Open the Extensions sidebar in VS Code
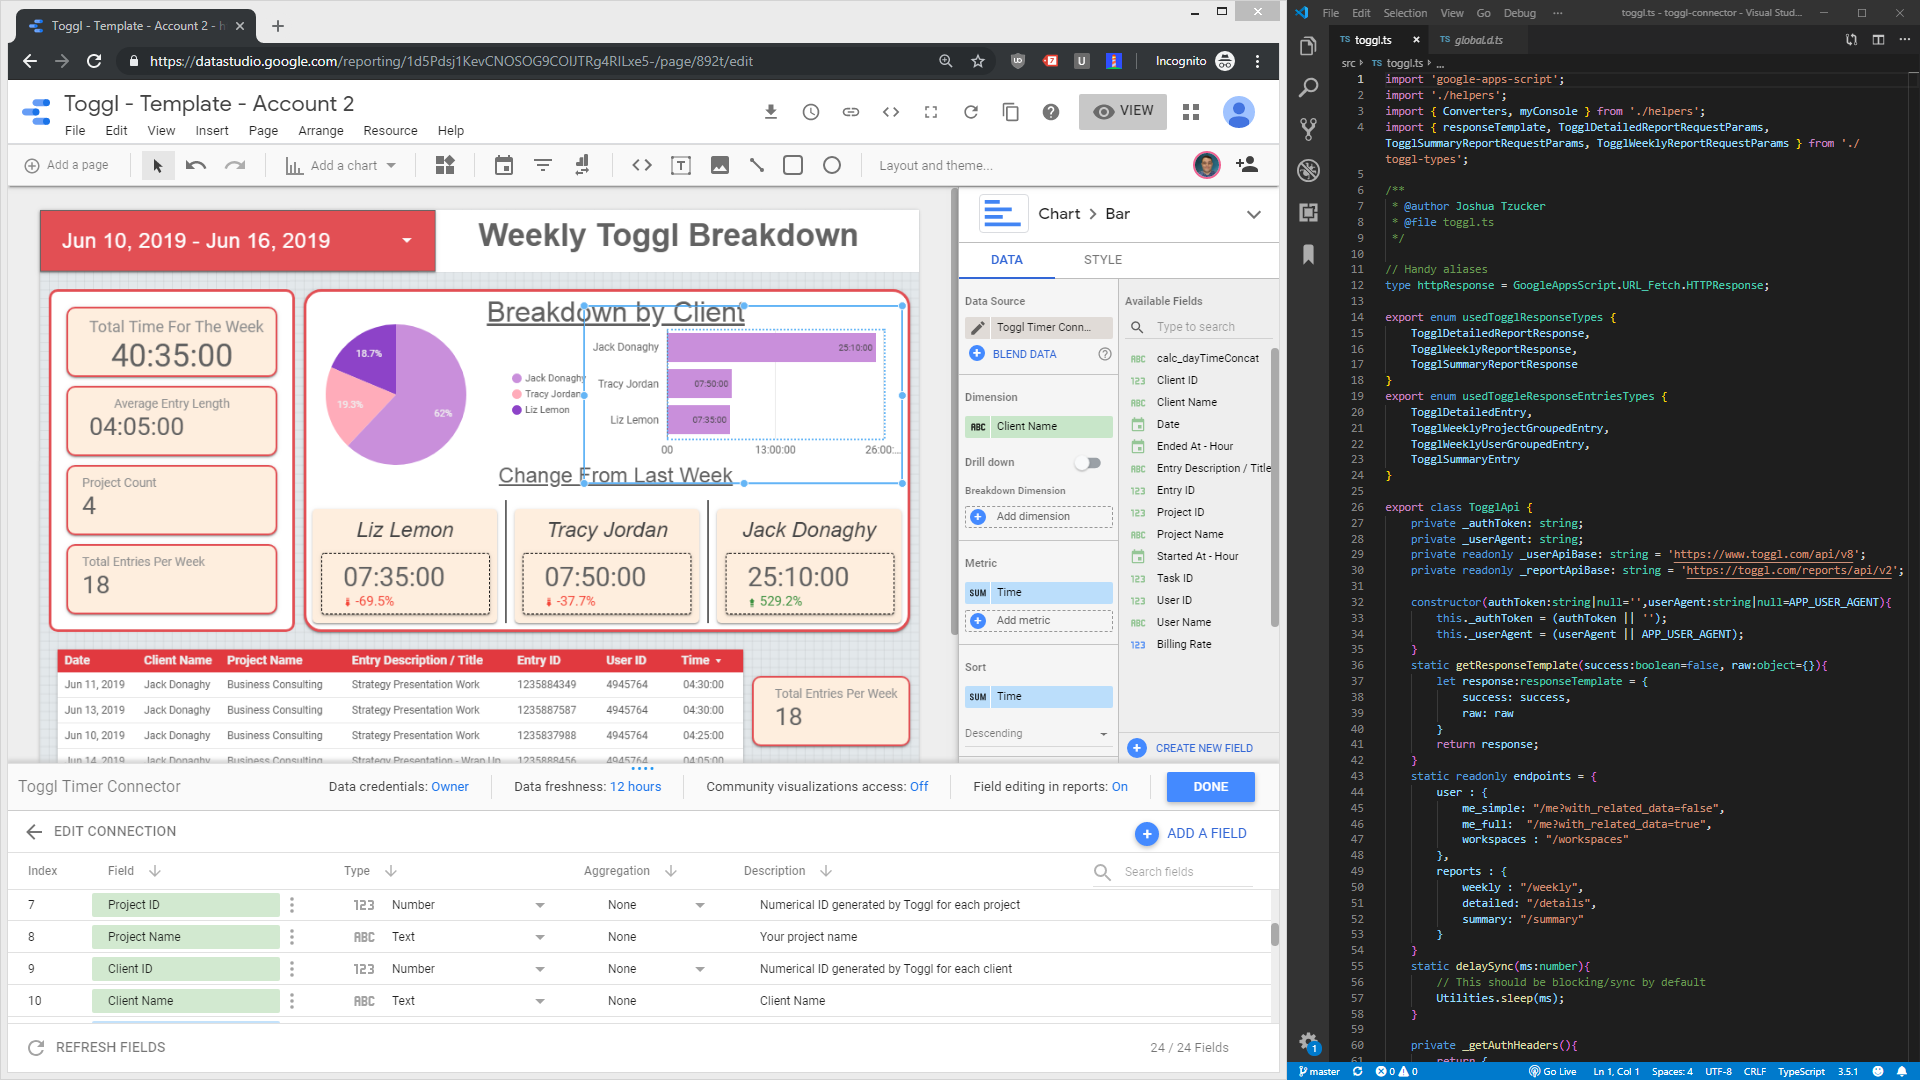The height and width of the screenshot is (1080, 1920). 1308,212
